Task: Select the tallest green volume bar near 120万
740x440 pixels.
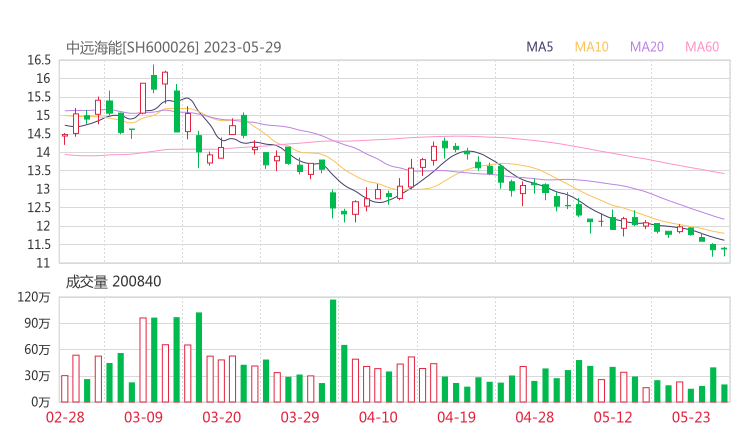Action: point(333,351)
